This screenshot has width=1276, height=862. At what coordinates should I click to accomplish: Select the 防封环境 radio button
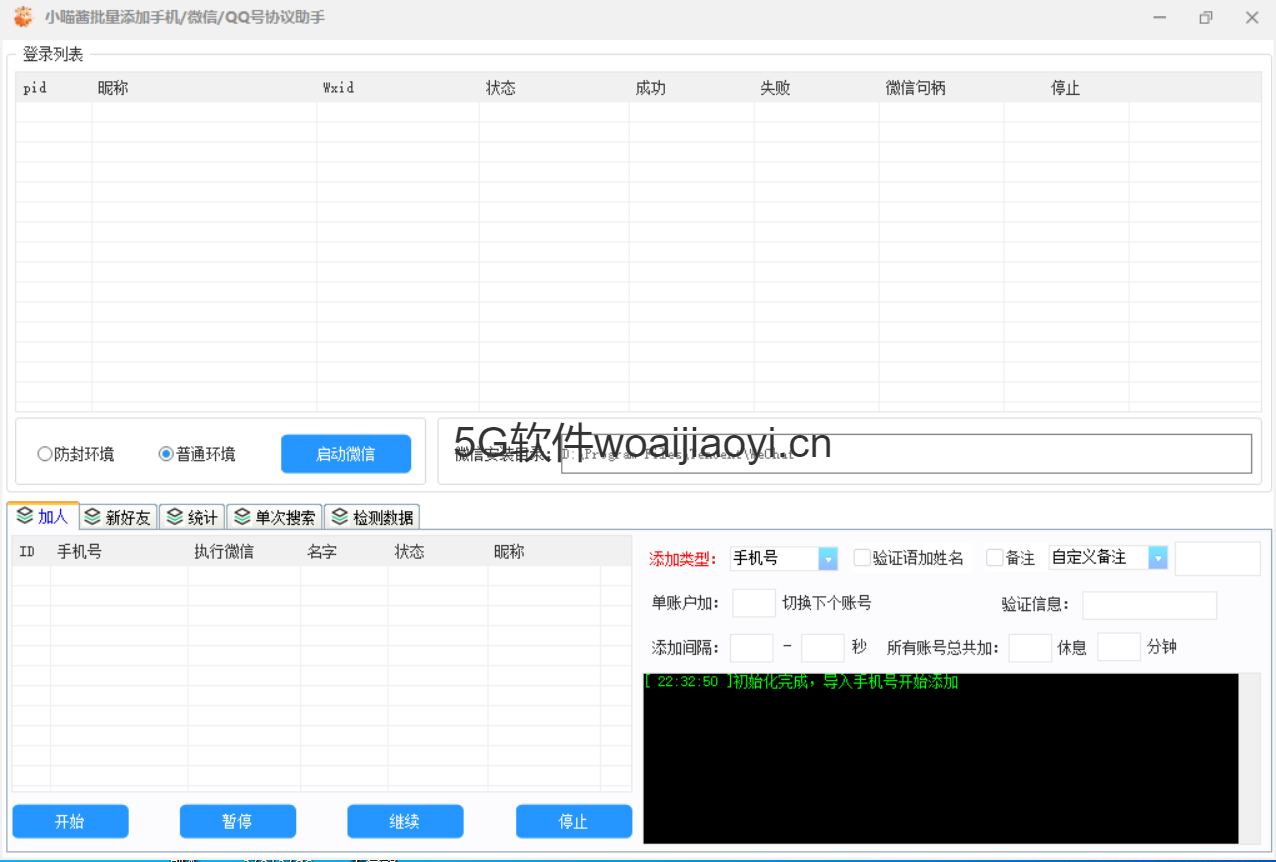[x=44, y=454]
